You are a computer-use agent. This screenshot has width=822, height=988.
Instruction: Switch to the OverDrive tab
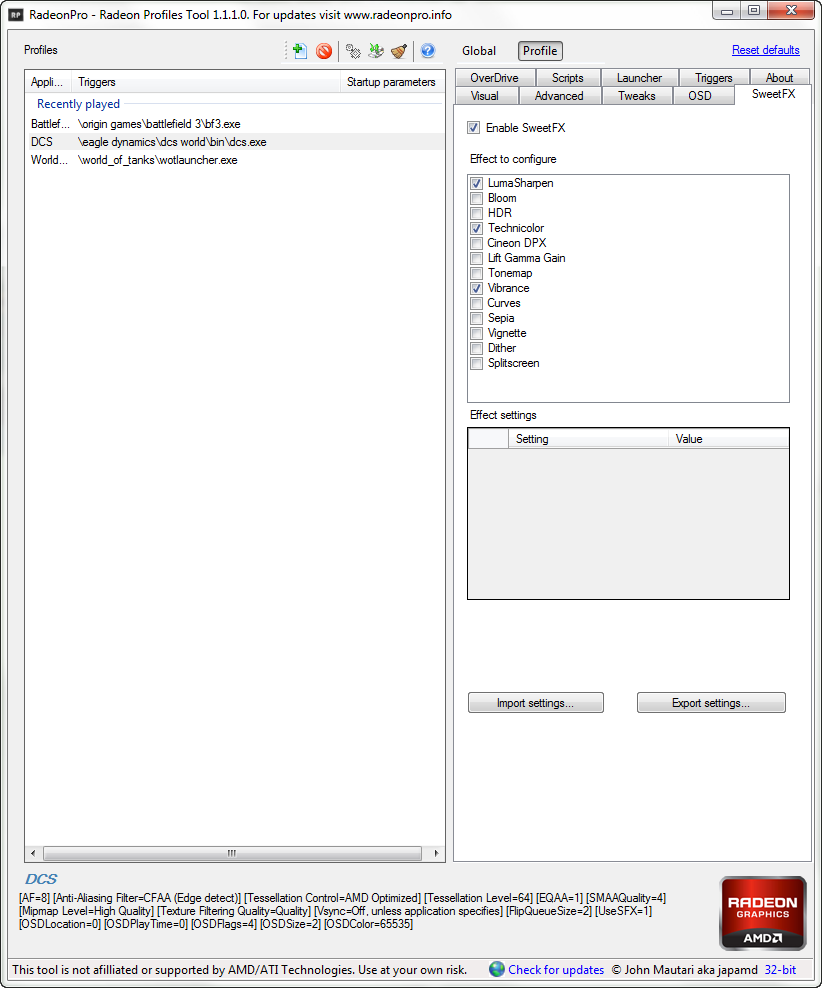pos(493,78)
